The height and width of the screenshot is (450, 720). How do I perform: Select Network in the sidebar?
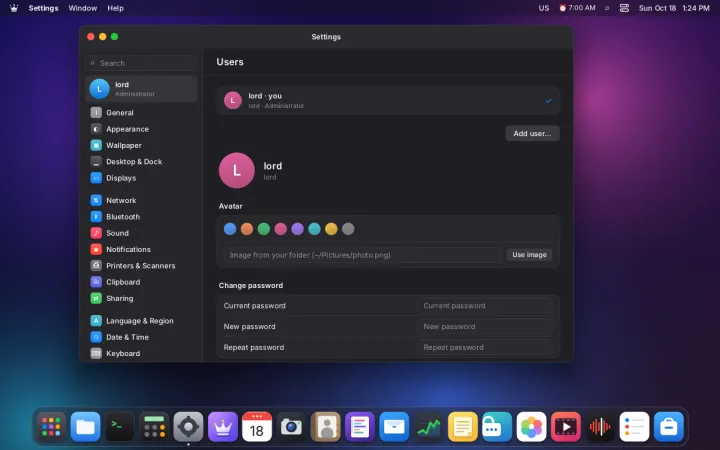pyautogui.click(x=141, y=200)
